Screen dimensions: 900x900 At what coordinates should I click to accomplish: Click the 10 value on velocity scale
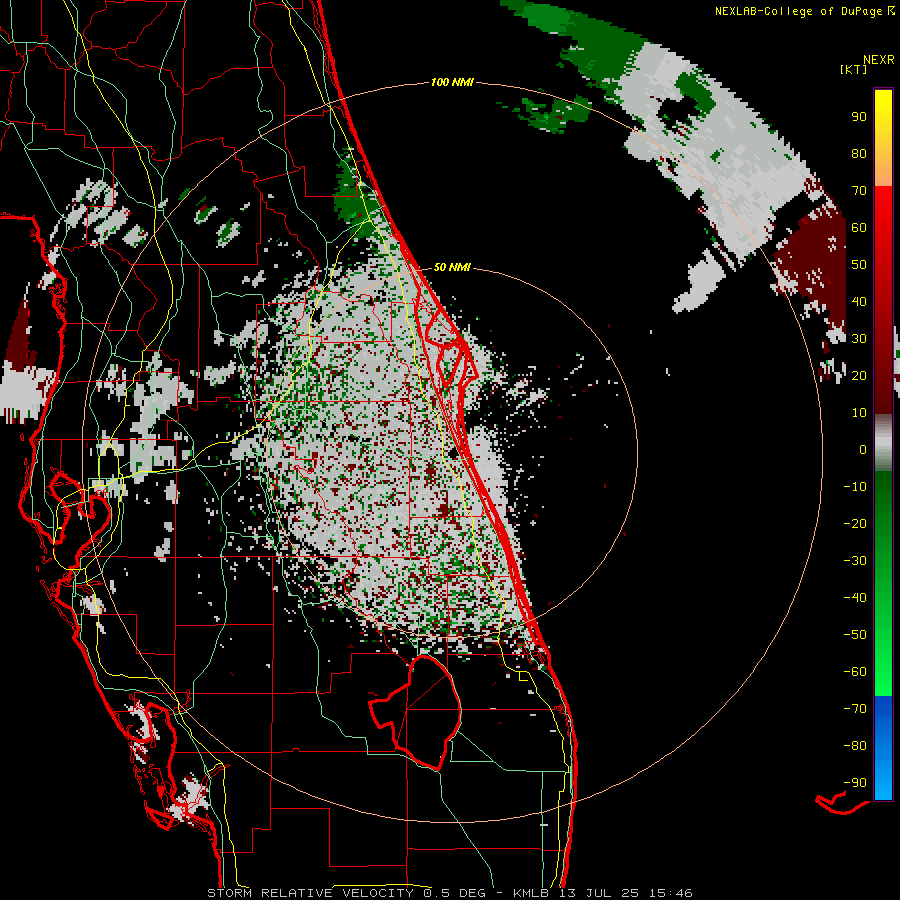click(859, 413)
